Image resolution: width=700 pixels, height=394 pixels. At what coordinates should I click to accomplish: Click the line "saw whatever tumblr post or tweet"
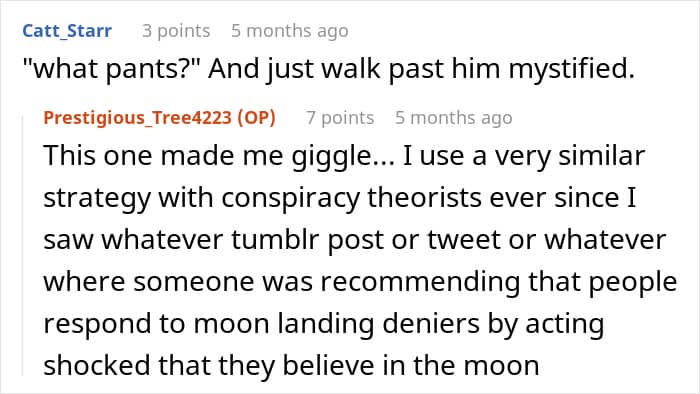[354, 240]
